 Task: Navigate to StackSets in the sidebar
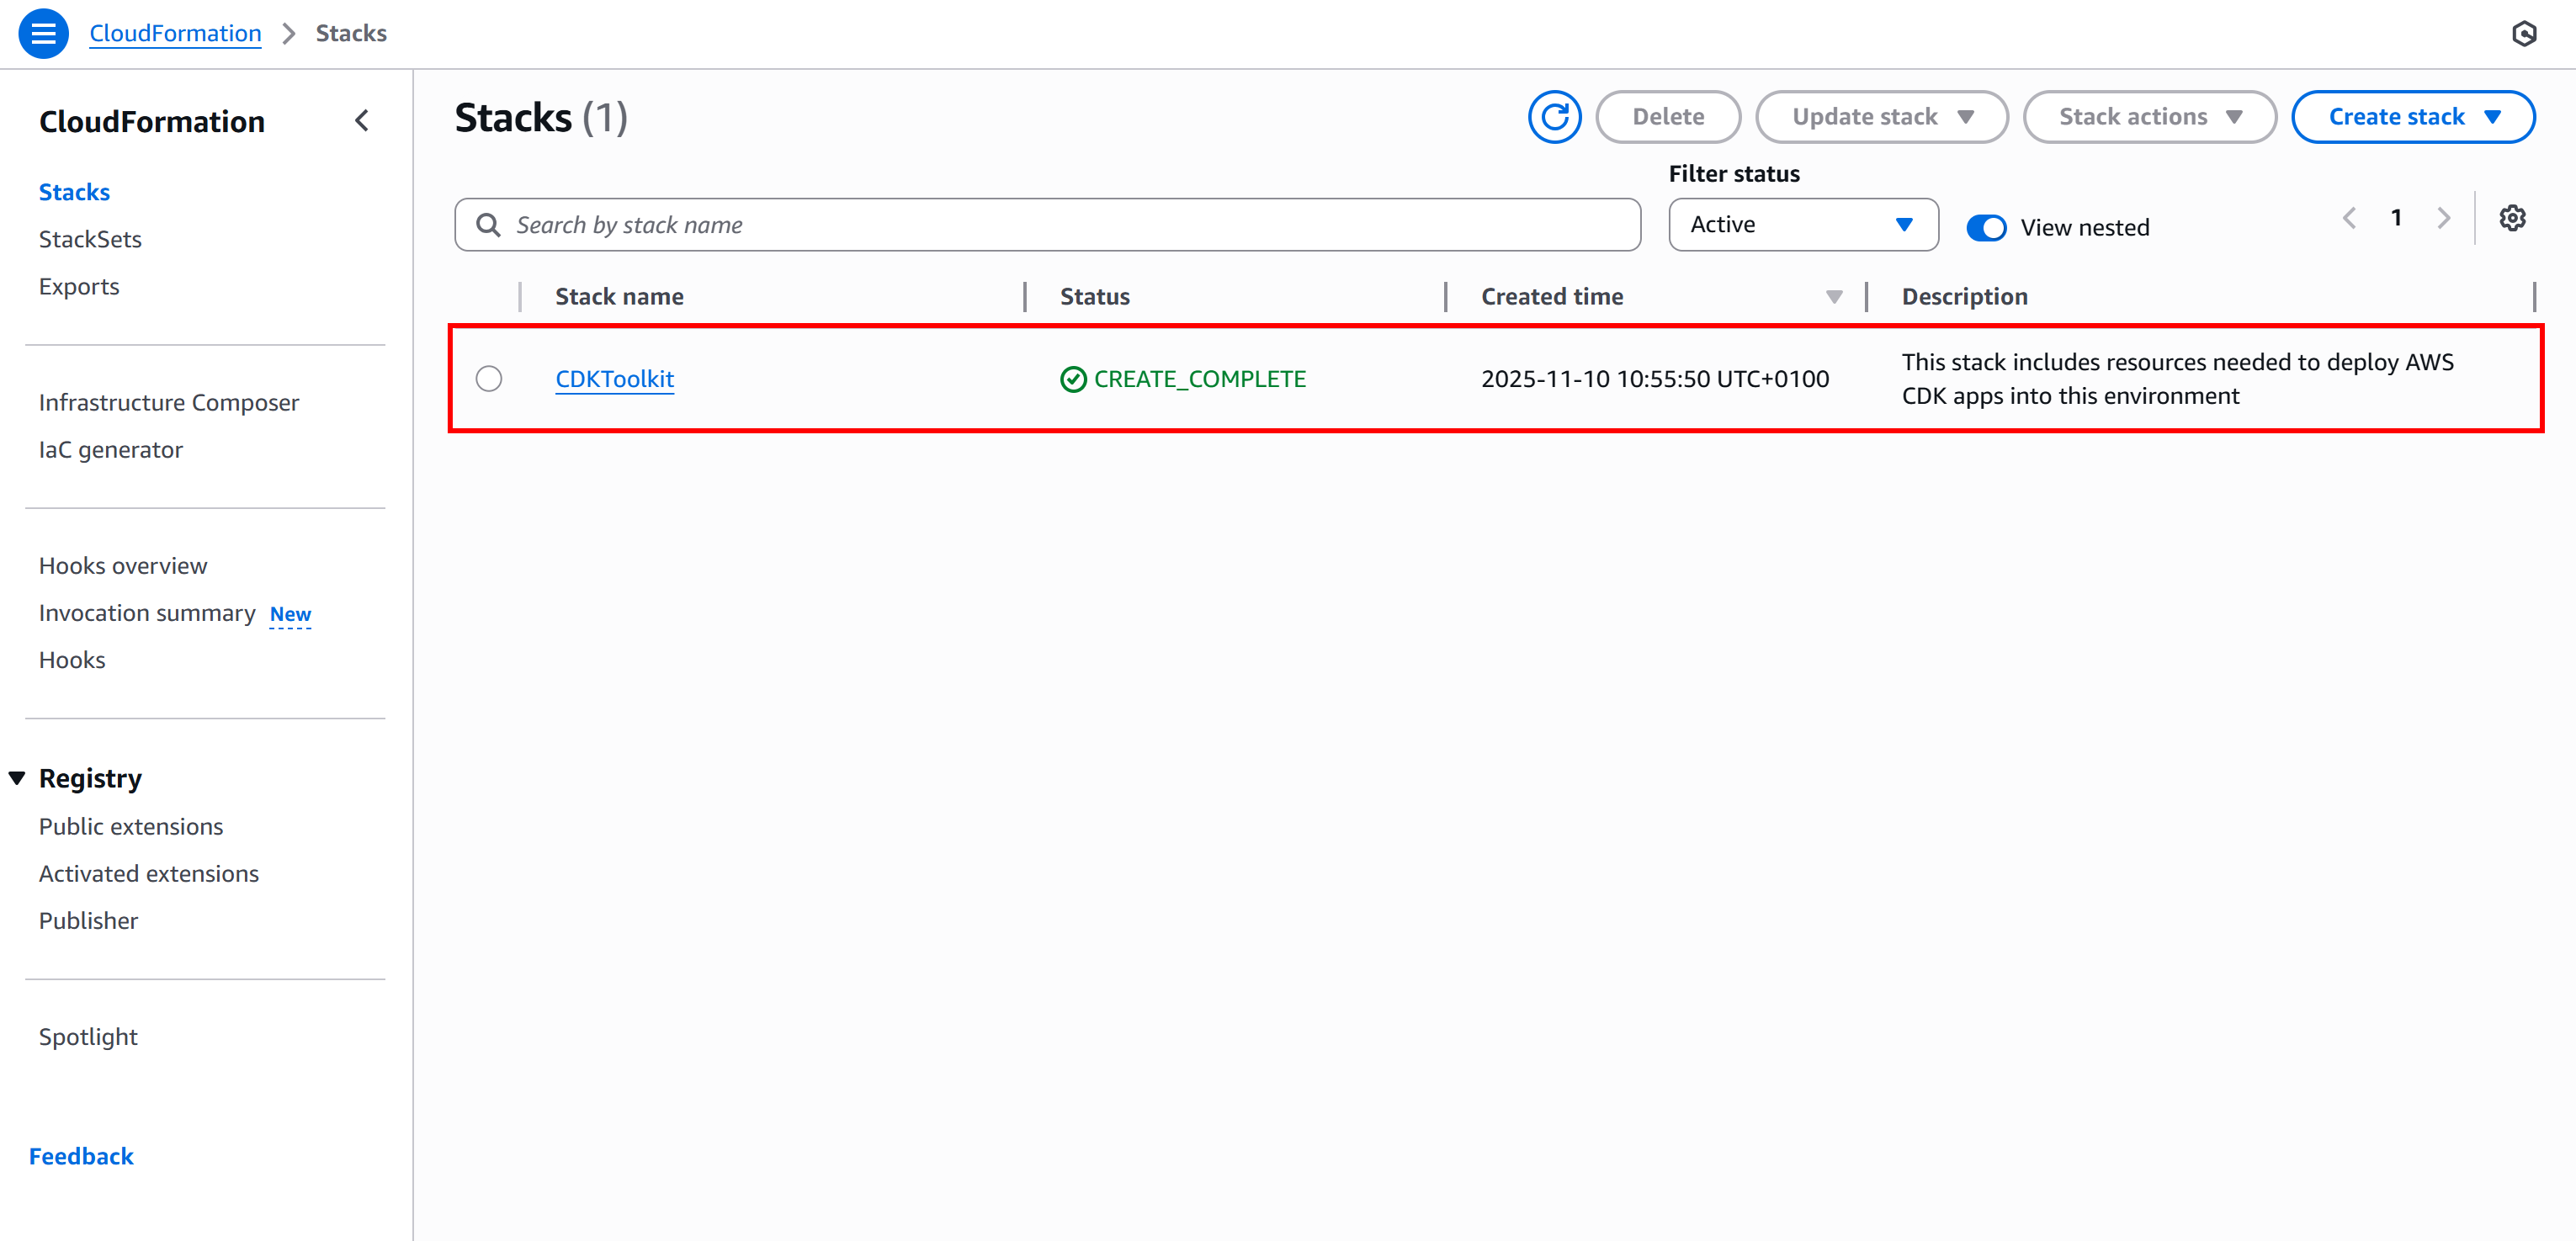[91, 238]
